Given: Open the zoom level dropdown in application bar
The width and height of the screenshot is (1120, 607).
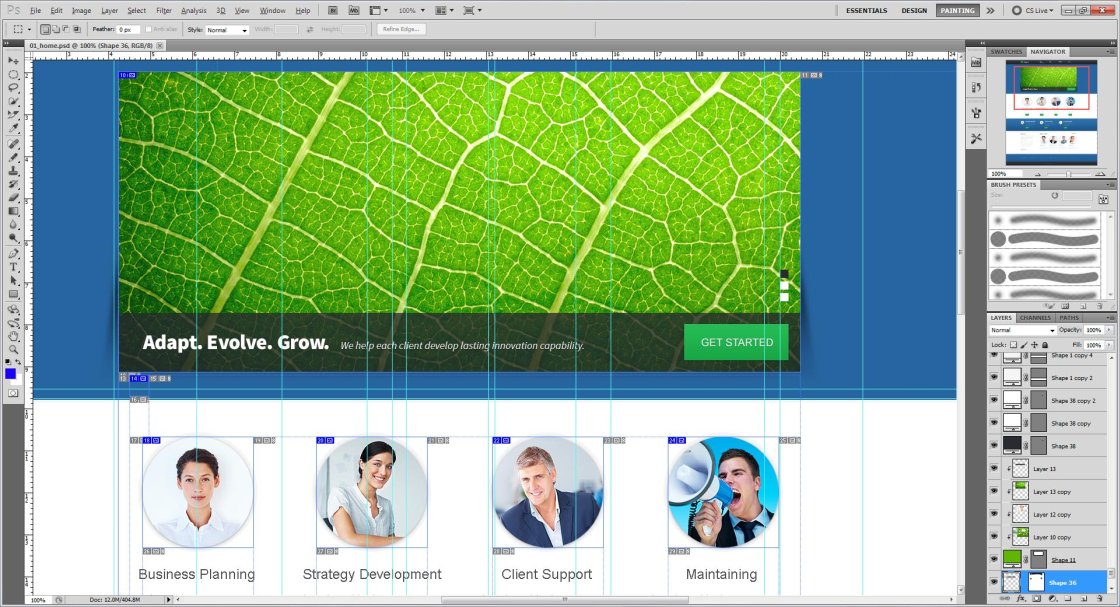Looking at the screenshot, I should 410,10.
